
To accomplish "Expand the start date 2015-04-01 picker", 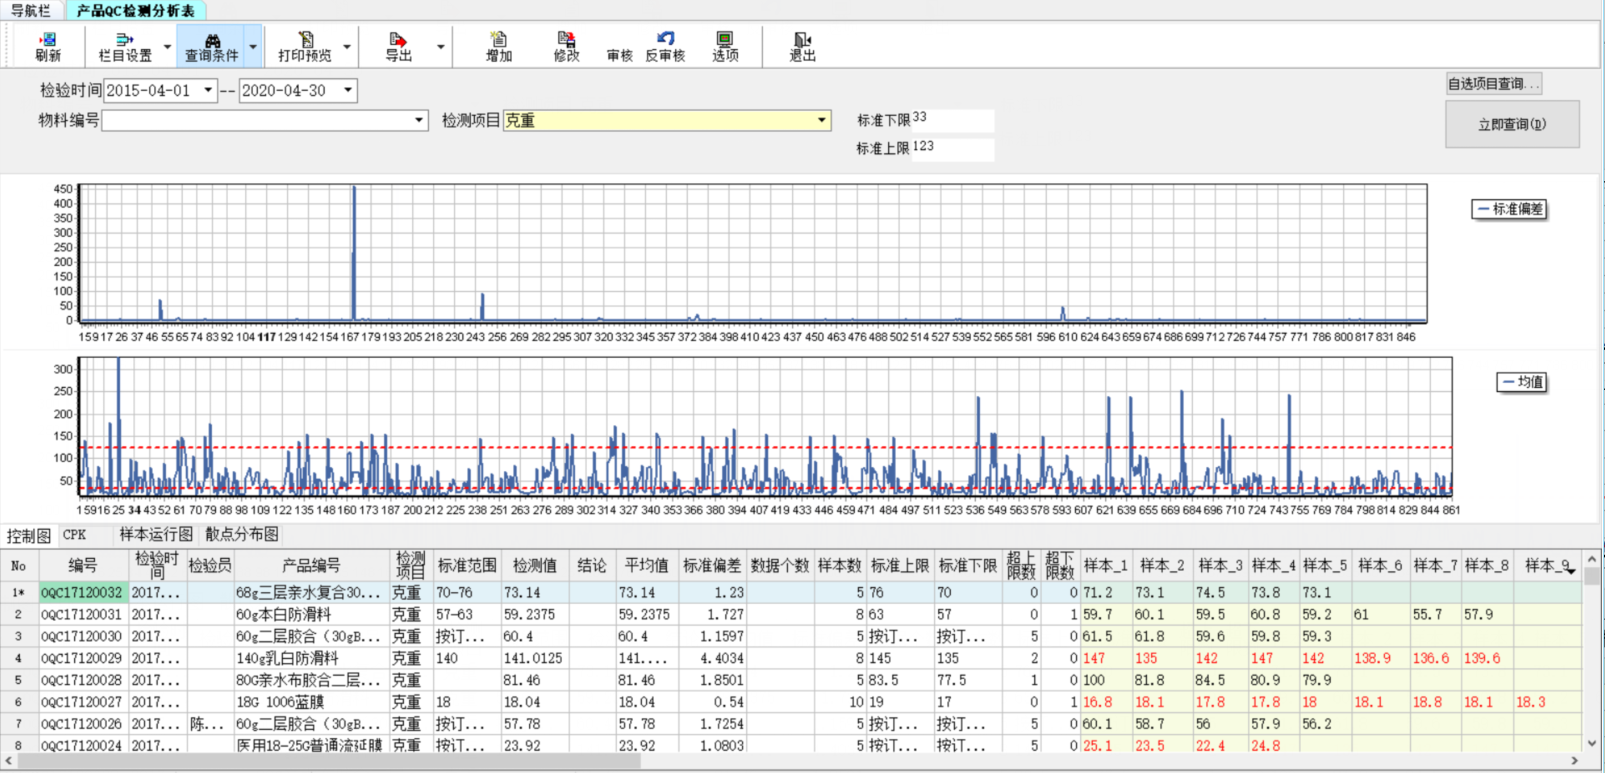I will [x=208, y=90].
